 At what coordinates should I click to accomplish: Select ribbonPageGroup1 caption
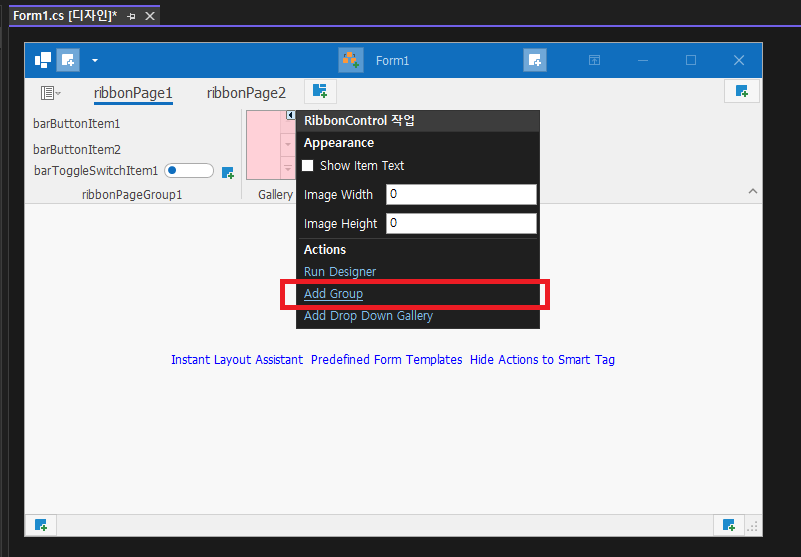132,195
